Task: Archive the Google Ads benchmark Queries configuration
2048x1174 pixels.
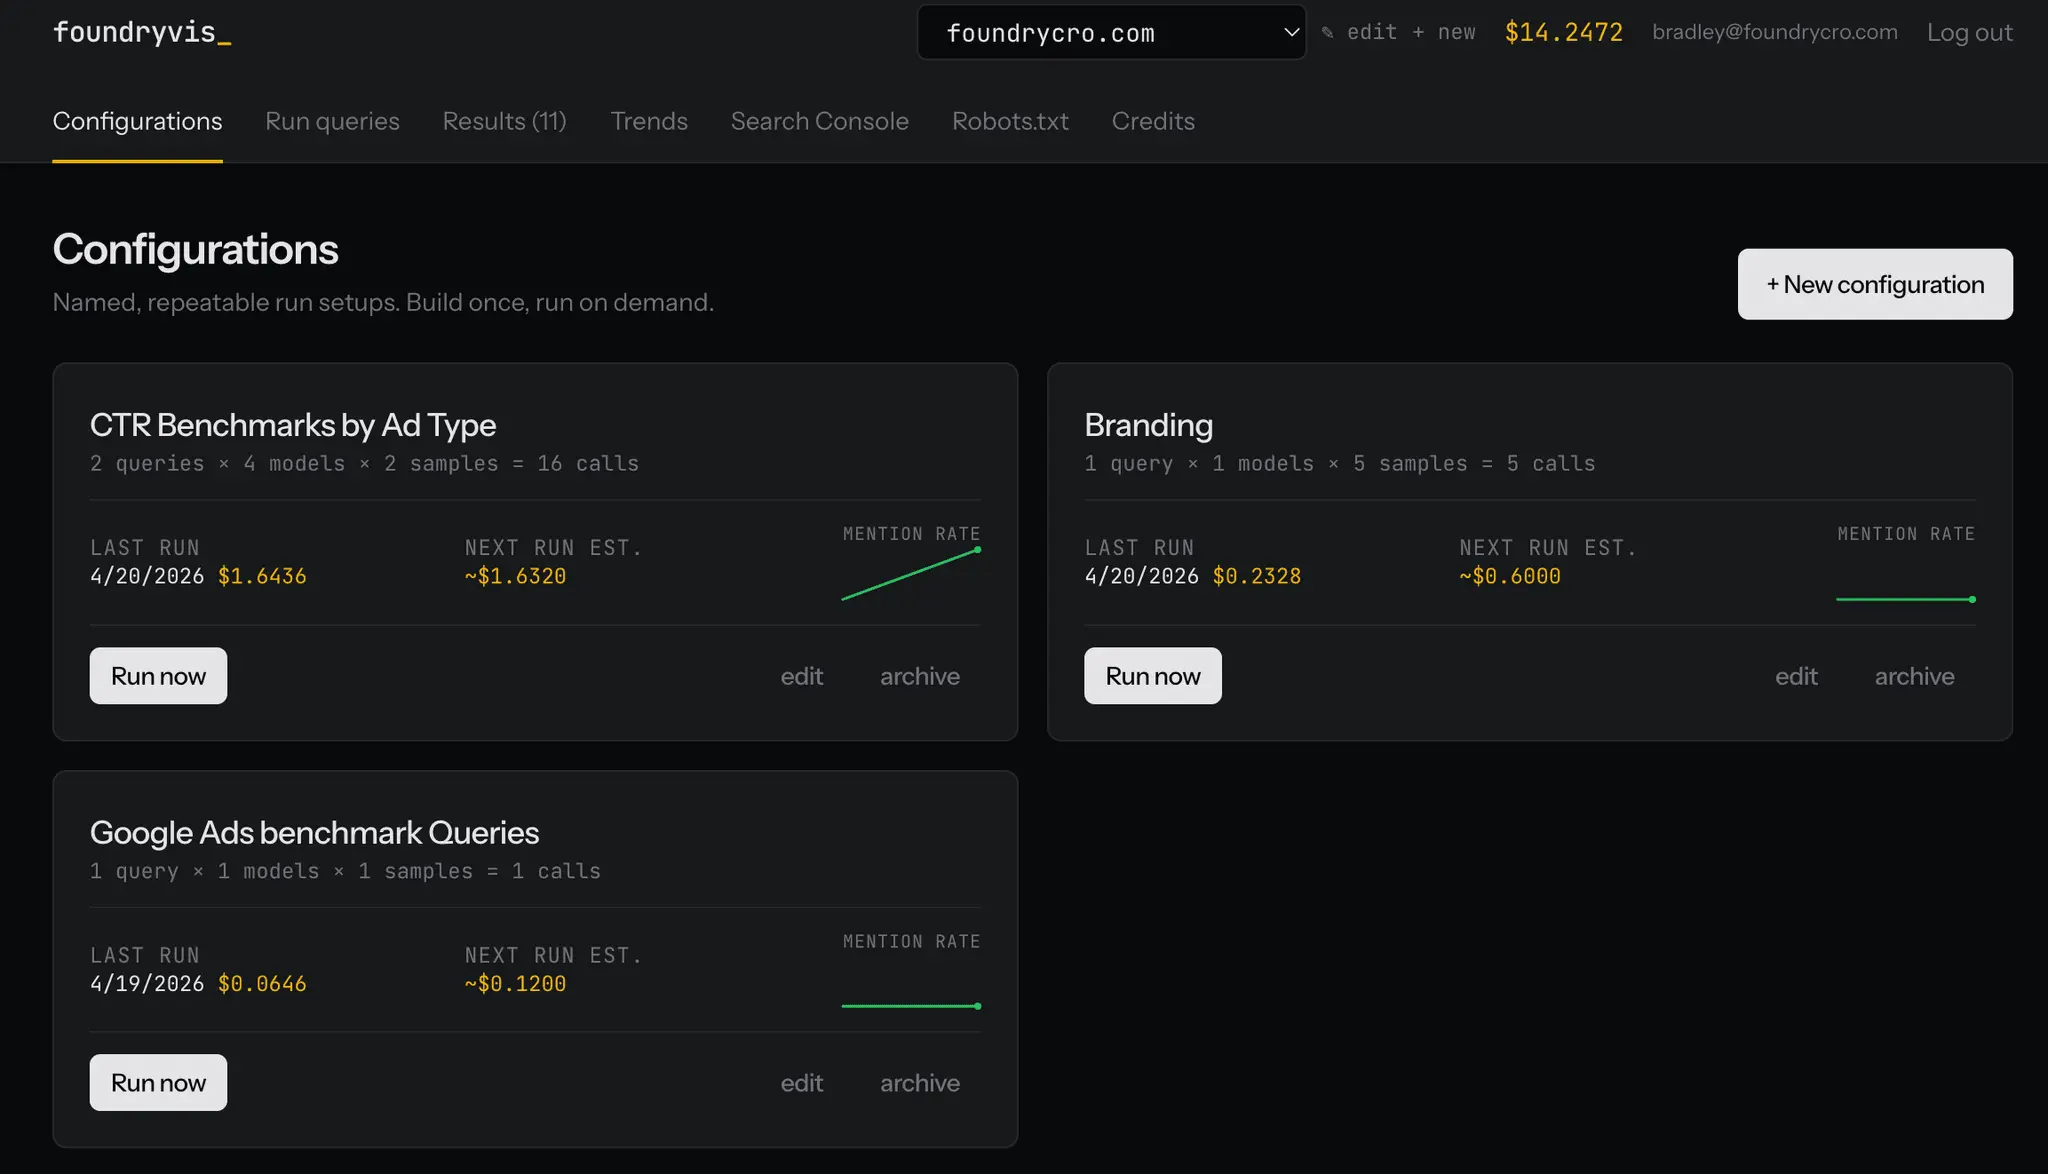Action: [920, 1083]
